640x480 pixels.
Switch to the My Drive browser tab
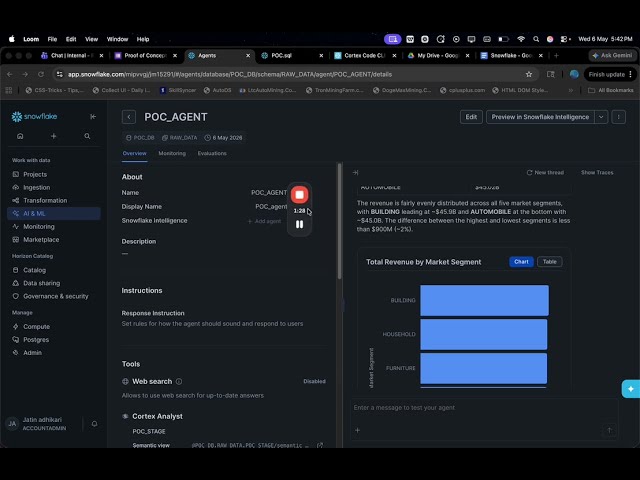[439, 56]
